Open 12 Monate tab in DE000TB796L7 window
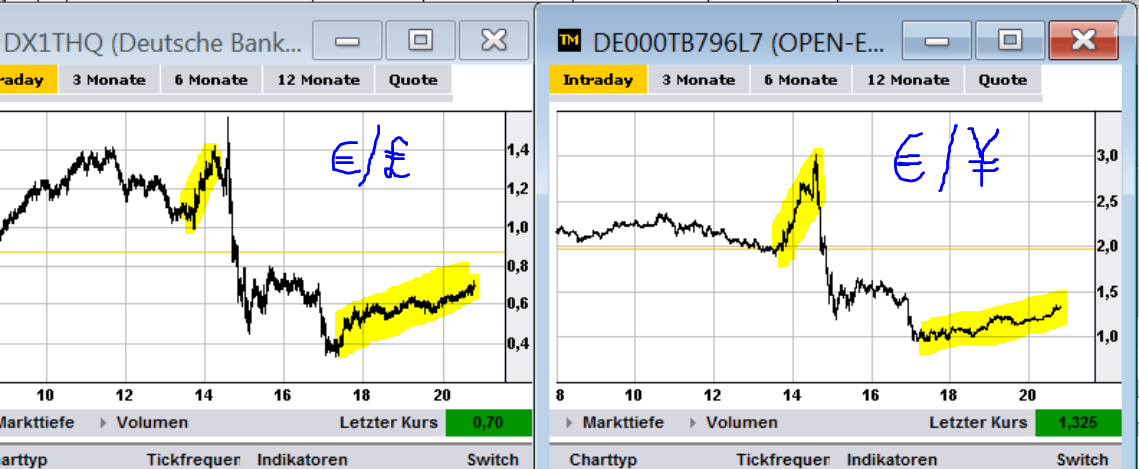 (x=908, y=79)
